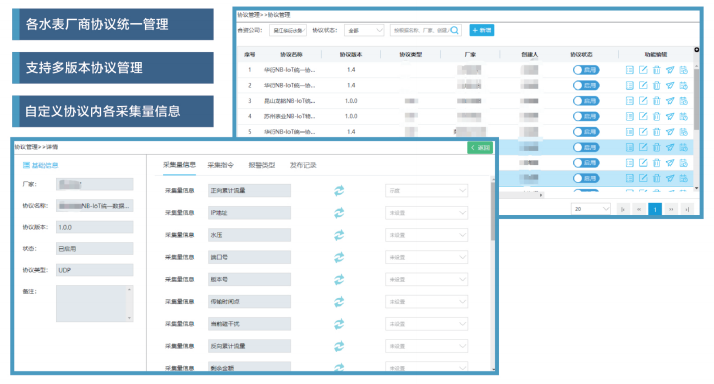This screenshot has height=384, width=714.
Task: Click the blue 新增 add button
Action: pos(482,31)
